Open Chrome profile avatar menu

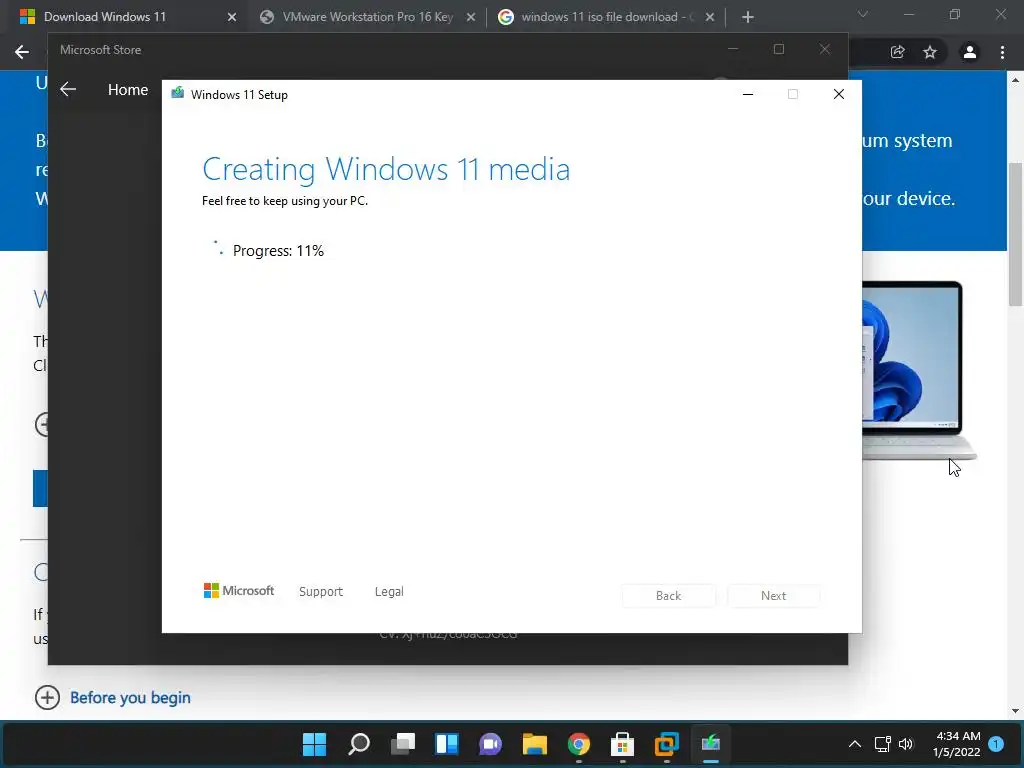(970, 52)
